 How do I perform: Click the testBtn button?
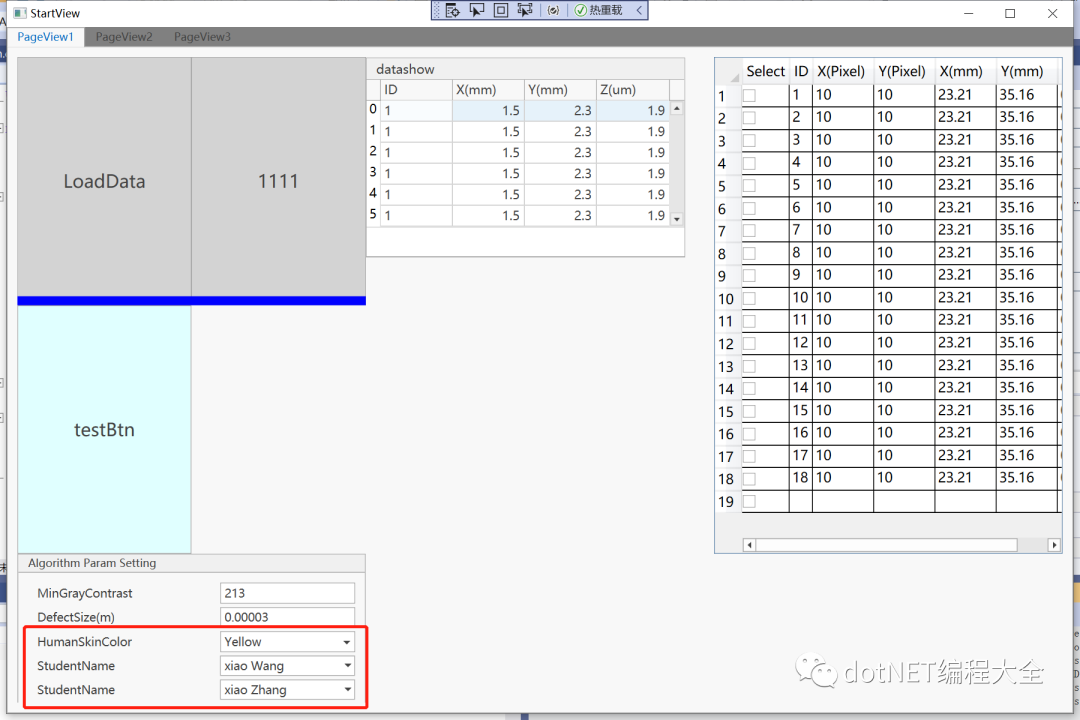click(x=103, y=430)
